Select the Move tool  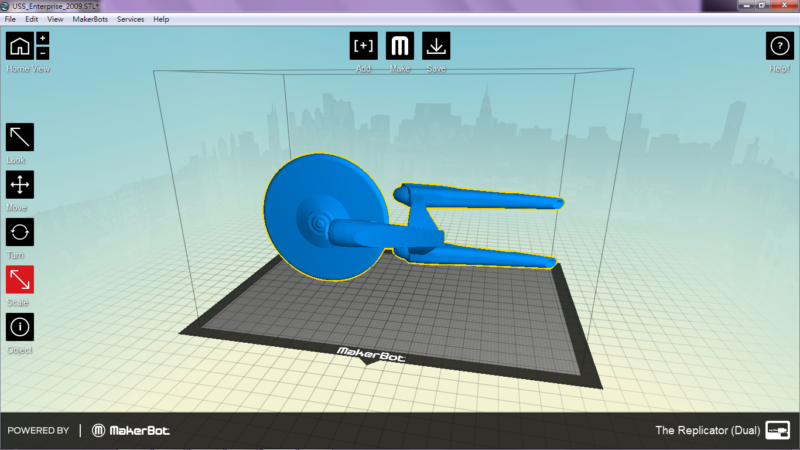point(20,185)
